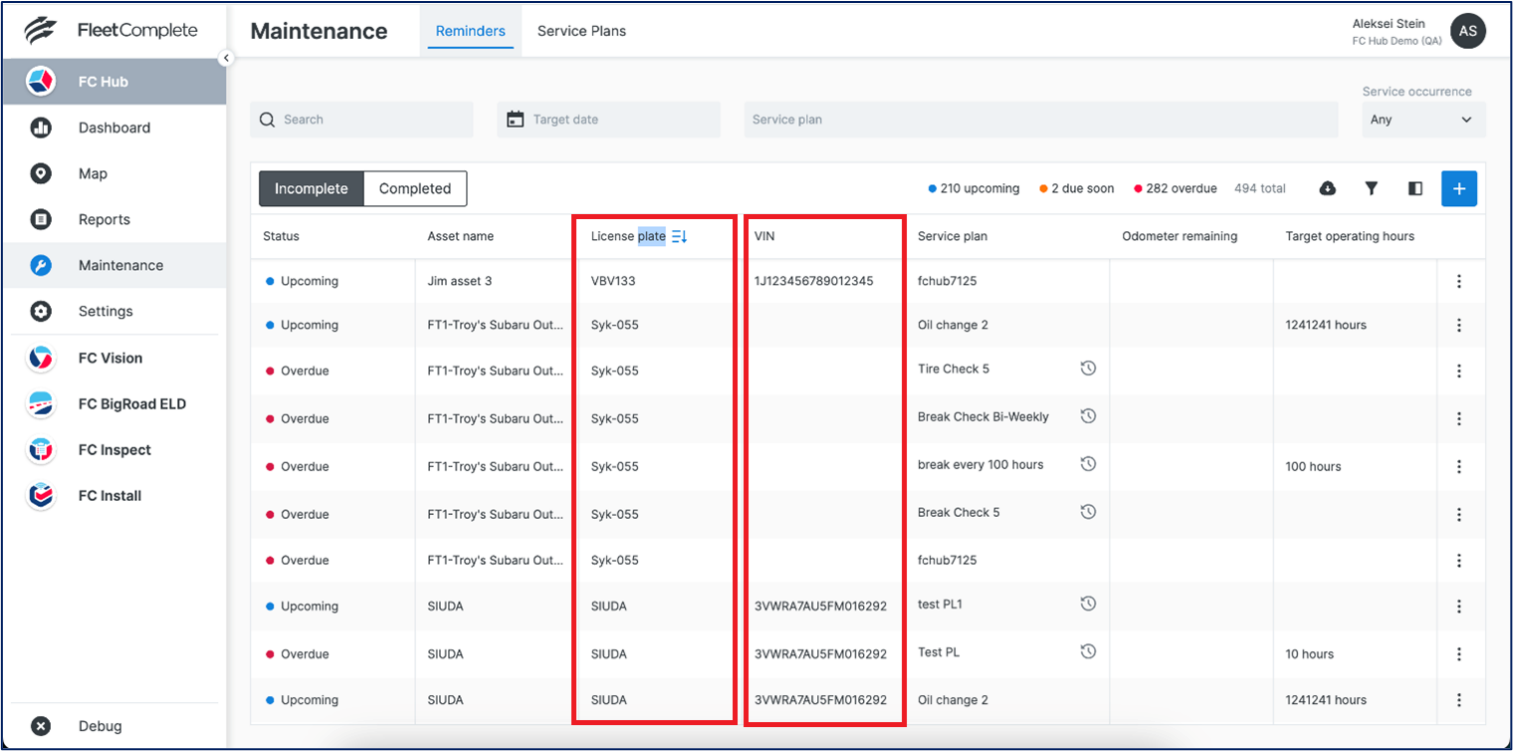Switch to the Completed view
Screen dimensions: 1513x751
pos(414,188)
